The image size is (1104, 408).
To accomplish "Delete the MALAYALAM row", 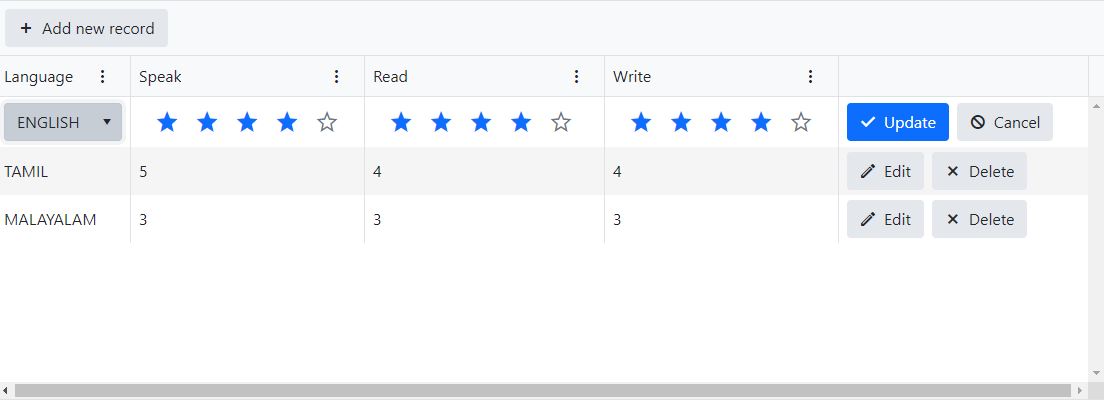I will tap(979, 219).
